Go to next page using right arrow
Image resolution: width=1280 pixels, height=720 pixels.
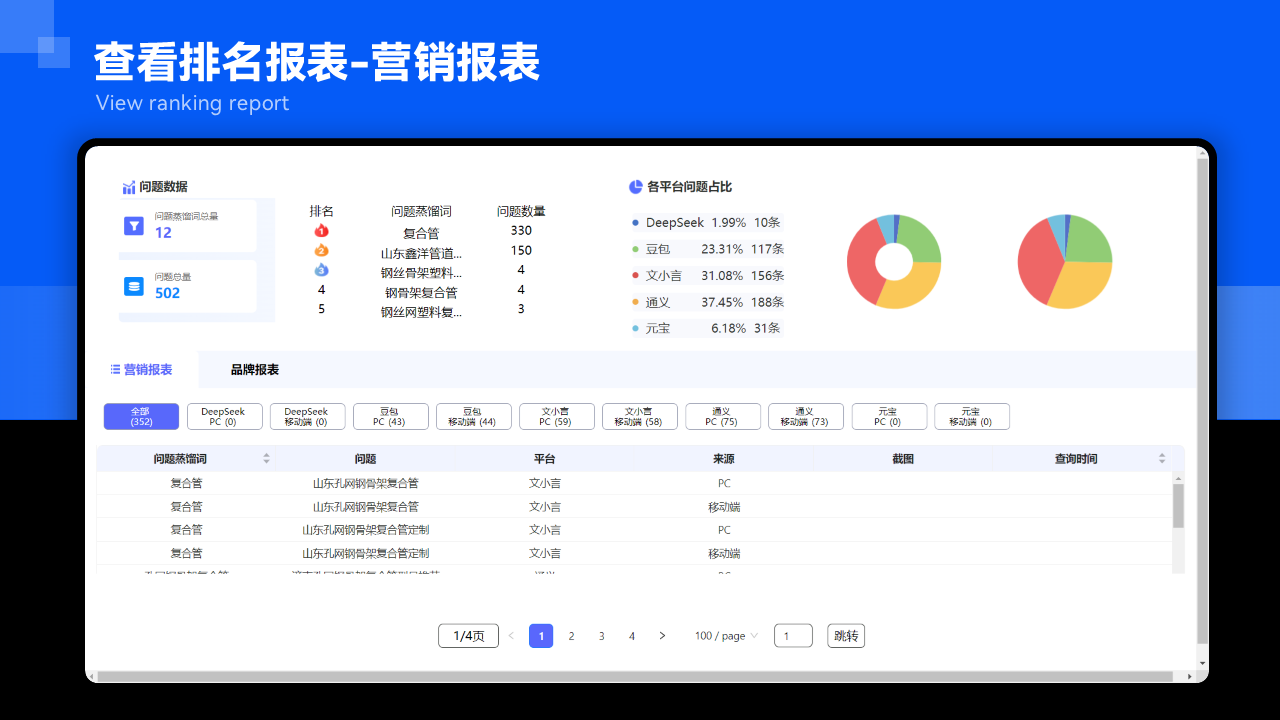click(x=662, y=636)
